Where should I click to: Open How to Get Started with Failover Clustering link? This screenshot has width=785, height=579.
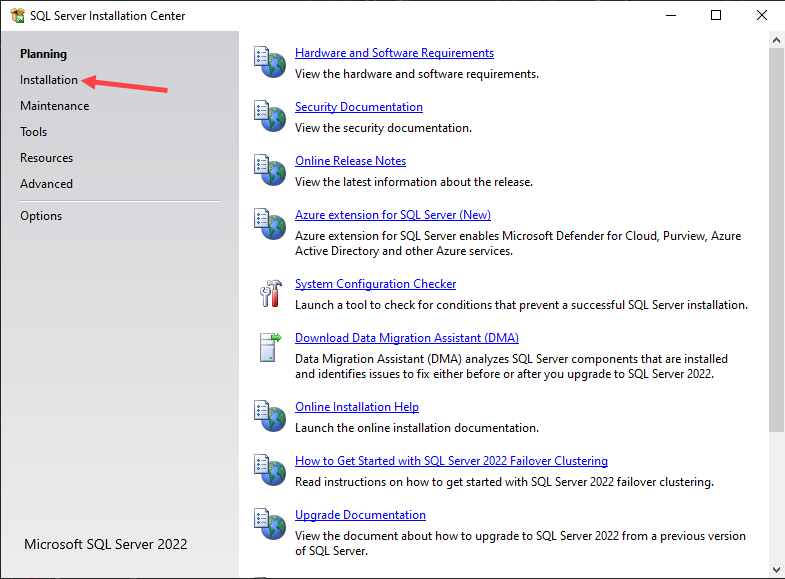451,461
